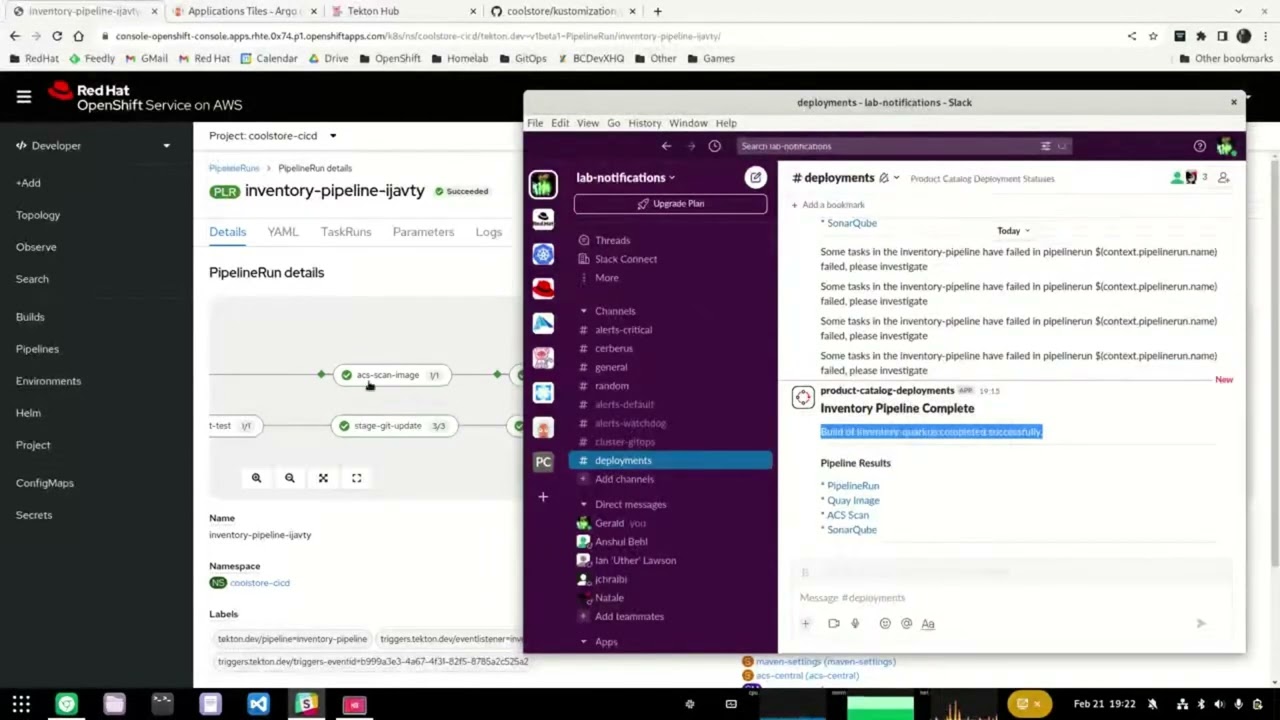
Task: Click the Message #deployments input field
Action: coord(1010,598)
